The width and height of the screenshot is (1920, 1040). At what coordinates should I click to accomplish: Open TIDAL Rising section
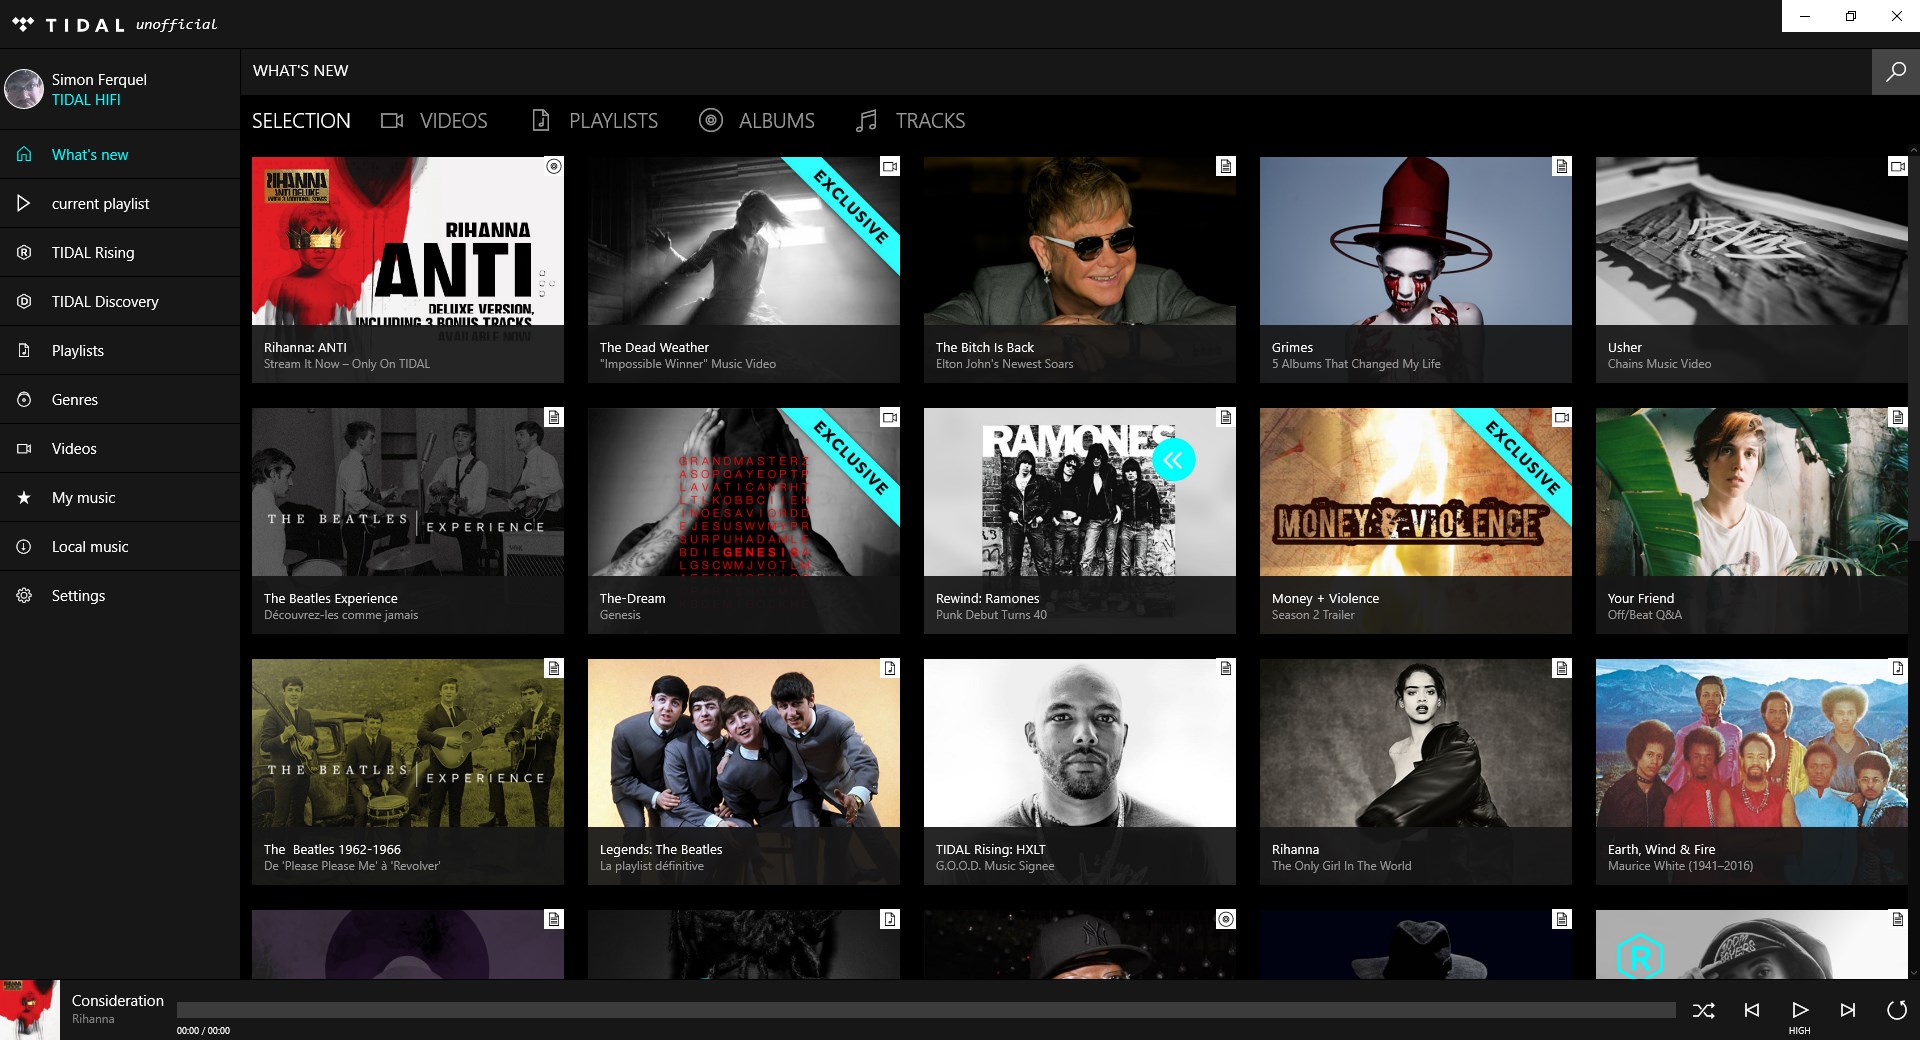pyautogui.click(x=120, y=252)
